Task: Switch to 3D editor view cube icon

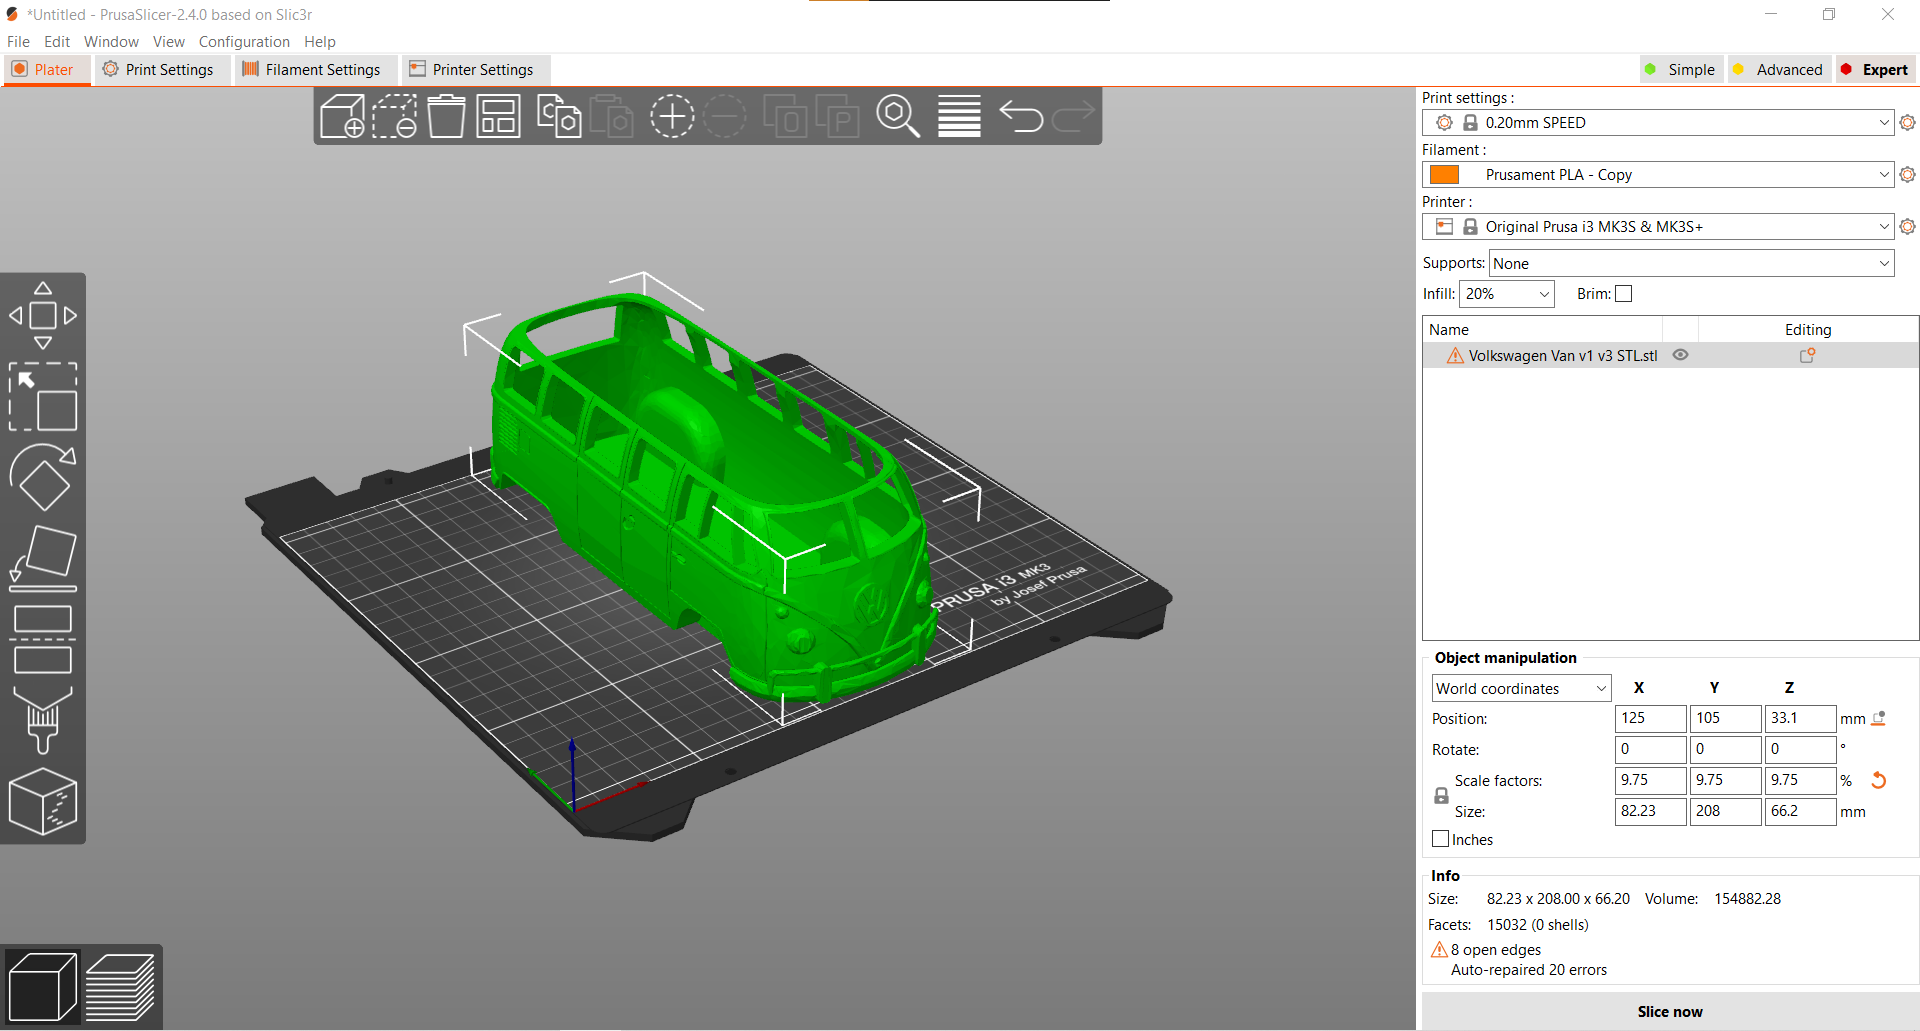Action: tap(42, 987)
